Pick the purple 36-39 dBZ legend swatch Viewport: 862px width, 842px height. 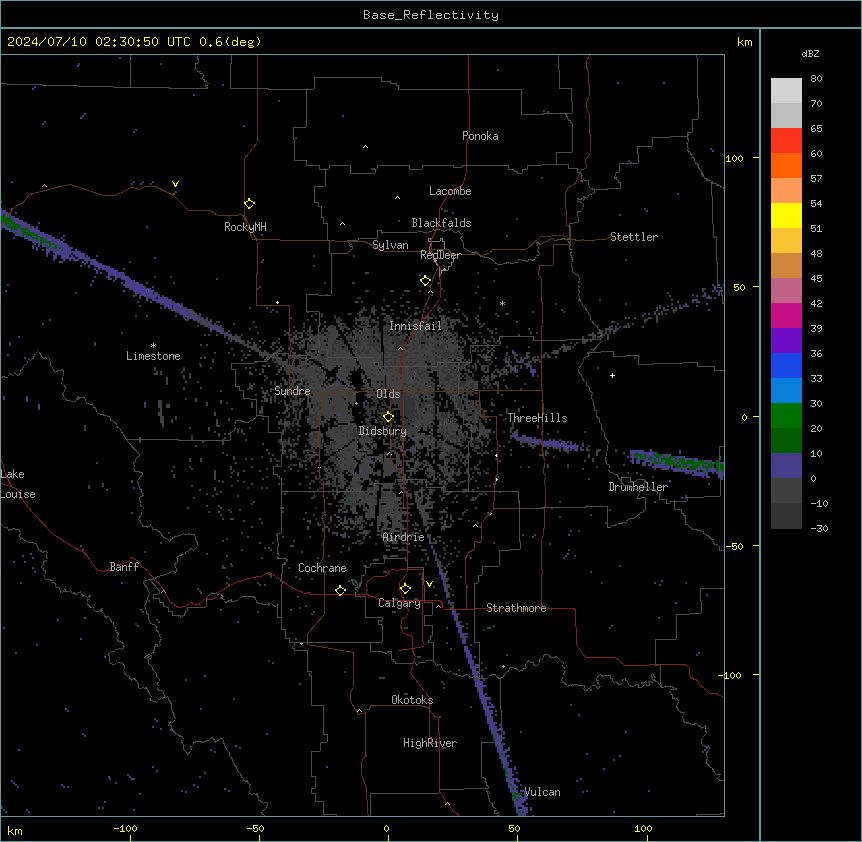(x=786, y=341)
